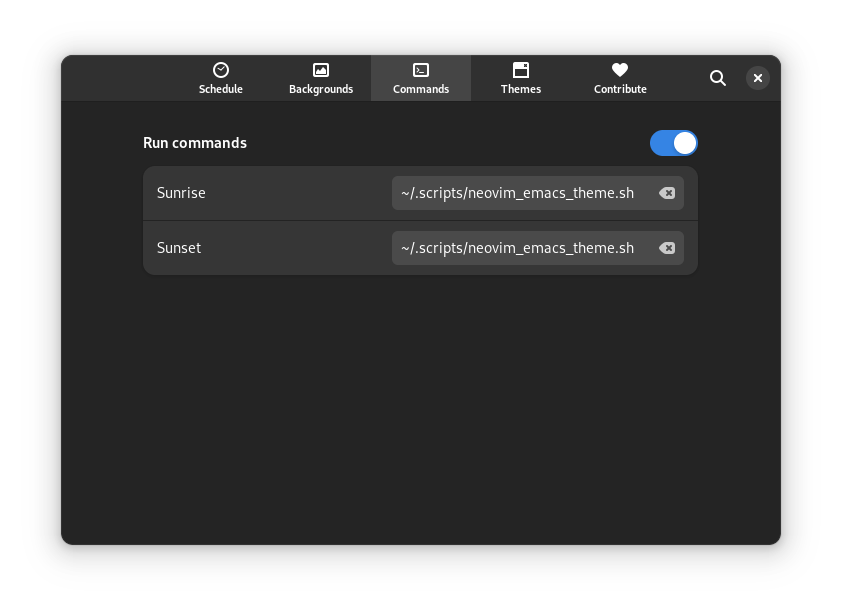Click the Sunset row label
Screen dimensions: 842x612
coord(179,248)
